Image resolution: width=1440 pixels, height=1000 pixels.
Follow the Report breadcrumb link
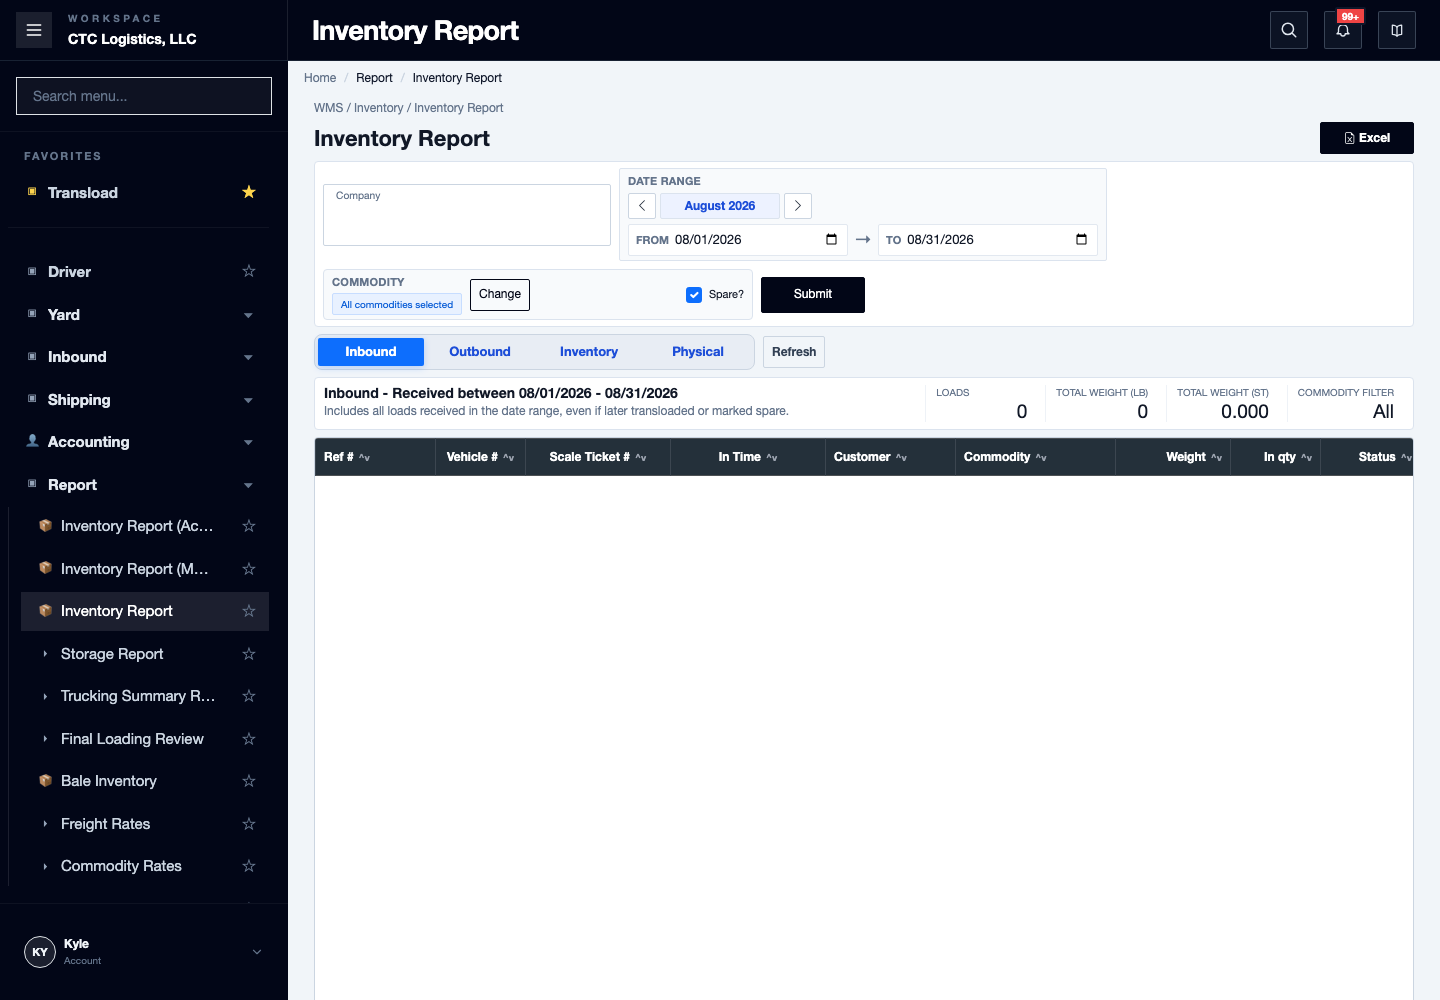click(x=374, y=78)
